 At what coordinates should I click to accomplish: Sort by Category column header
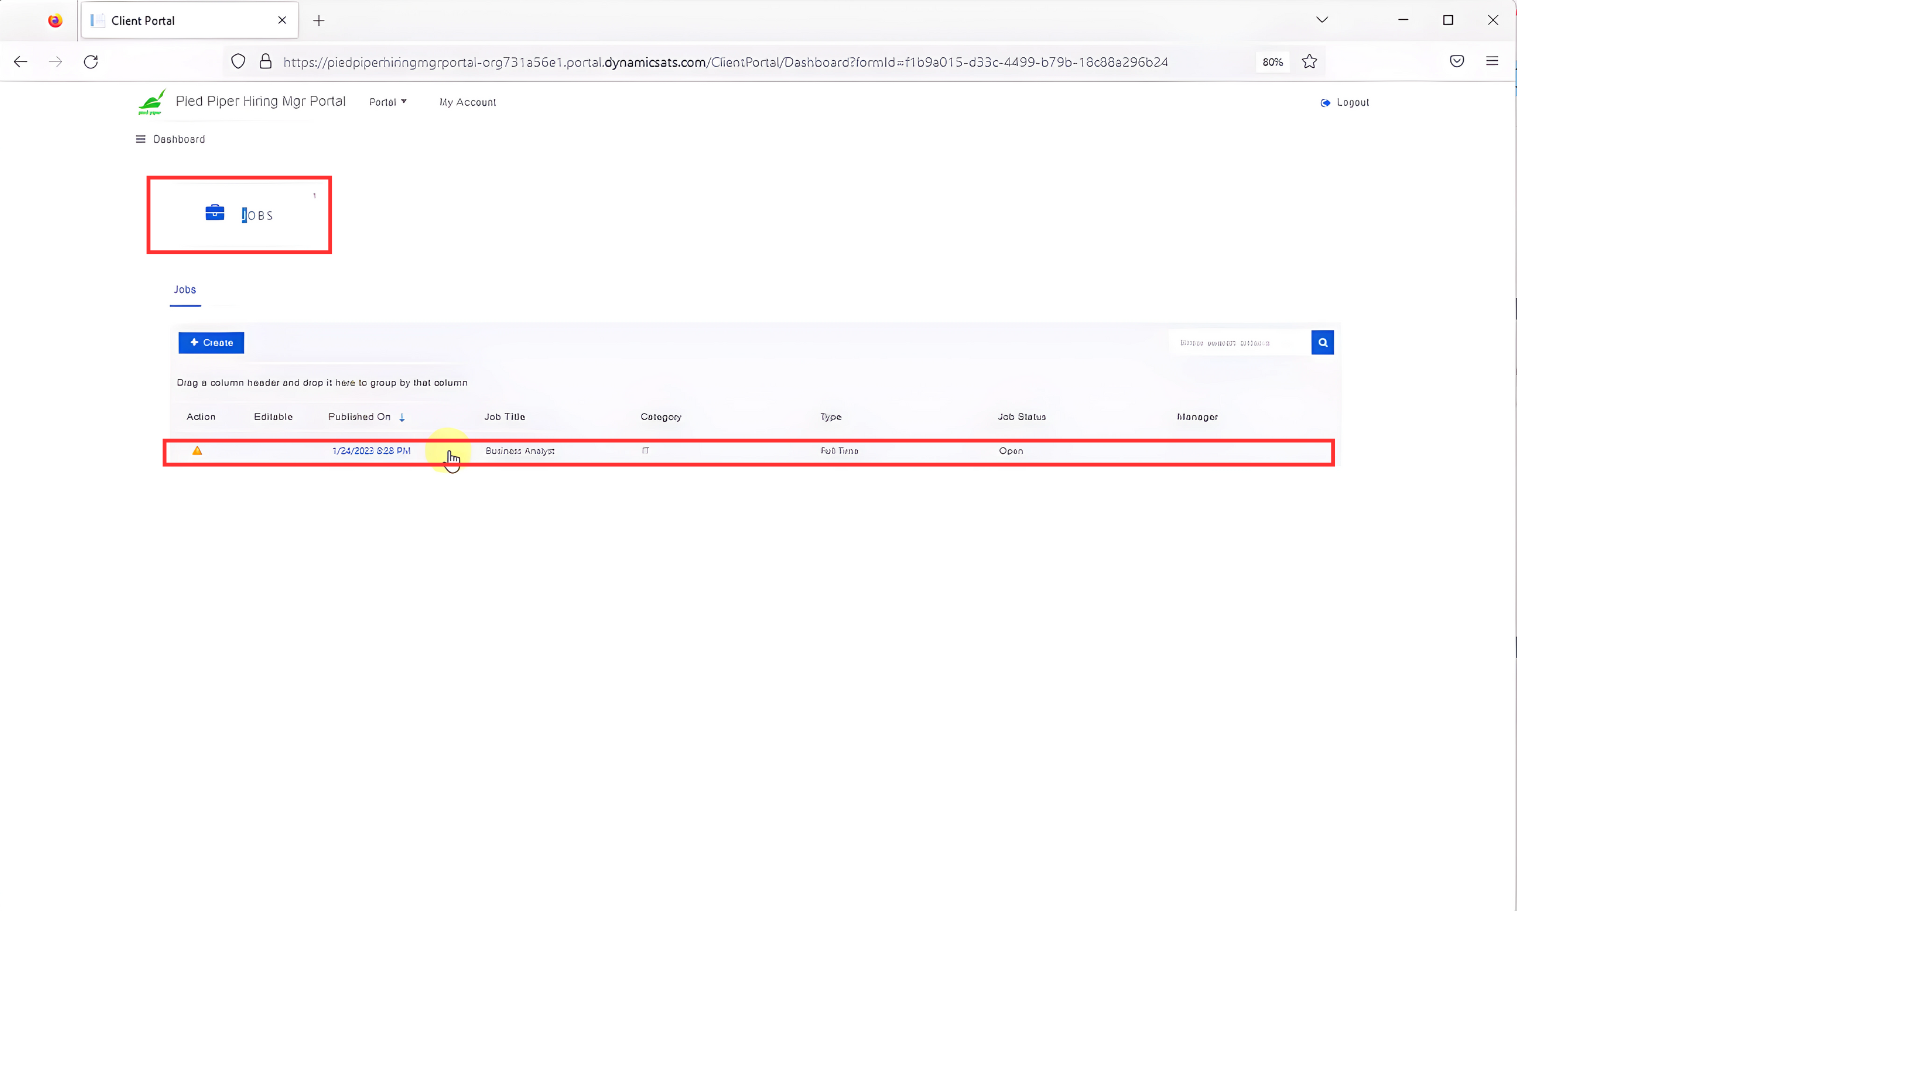click(x=661, y=417)
